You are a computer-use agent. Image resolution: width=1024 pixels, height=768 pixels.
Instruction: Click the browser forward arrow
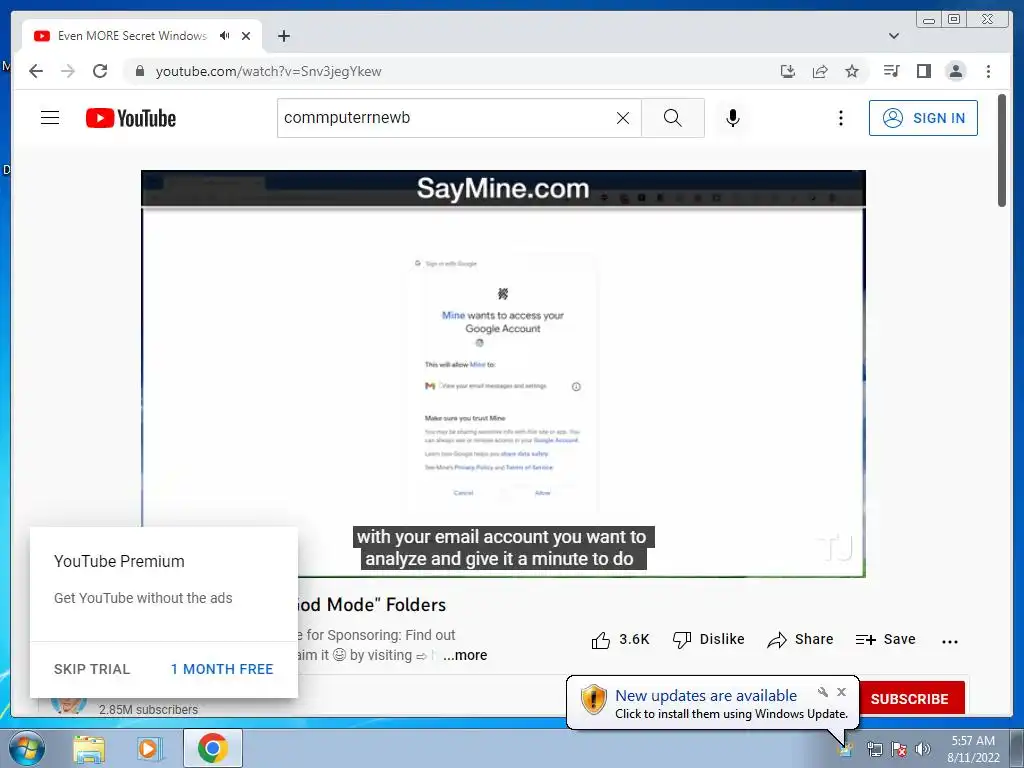click(x=68, y=71)
